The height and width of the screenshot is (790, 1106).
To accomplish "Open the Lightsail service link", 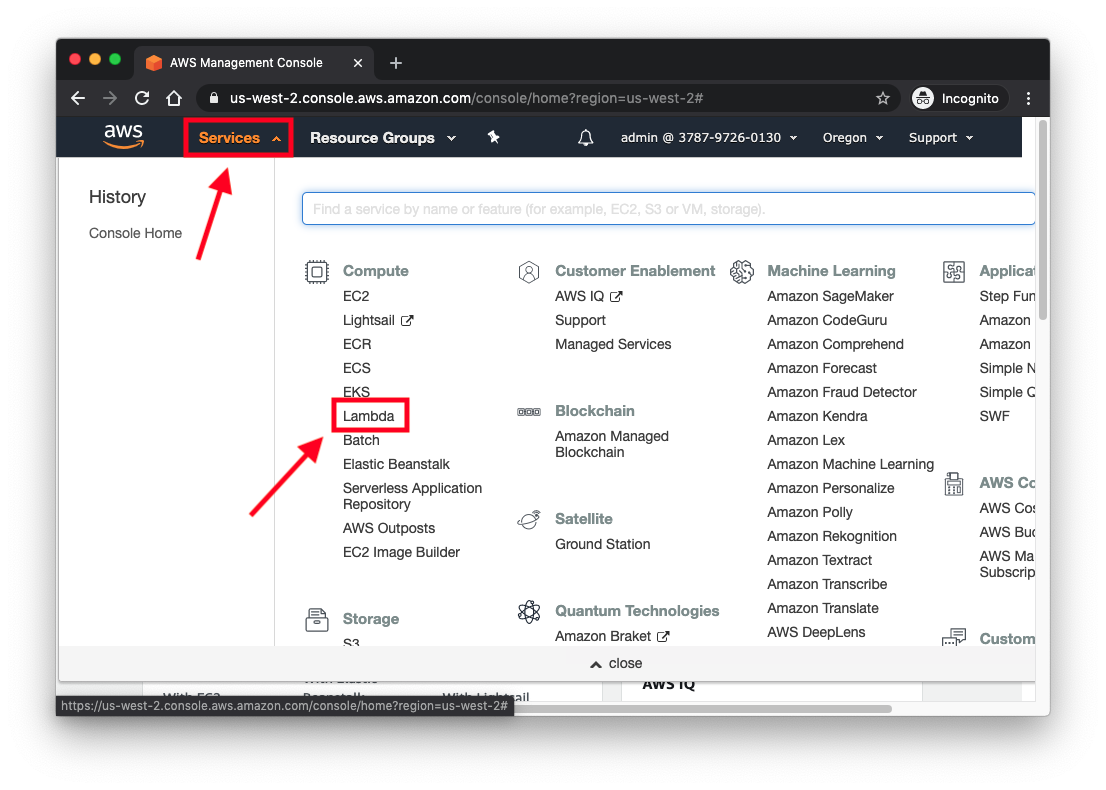I will (378, 320).
